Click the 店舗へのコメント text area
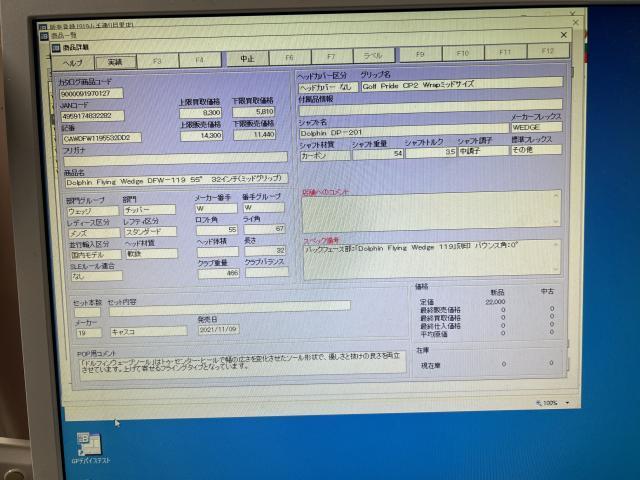Image resolution: width=640 pixels, height=480 pixels. tap(431, 210)
